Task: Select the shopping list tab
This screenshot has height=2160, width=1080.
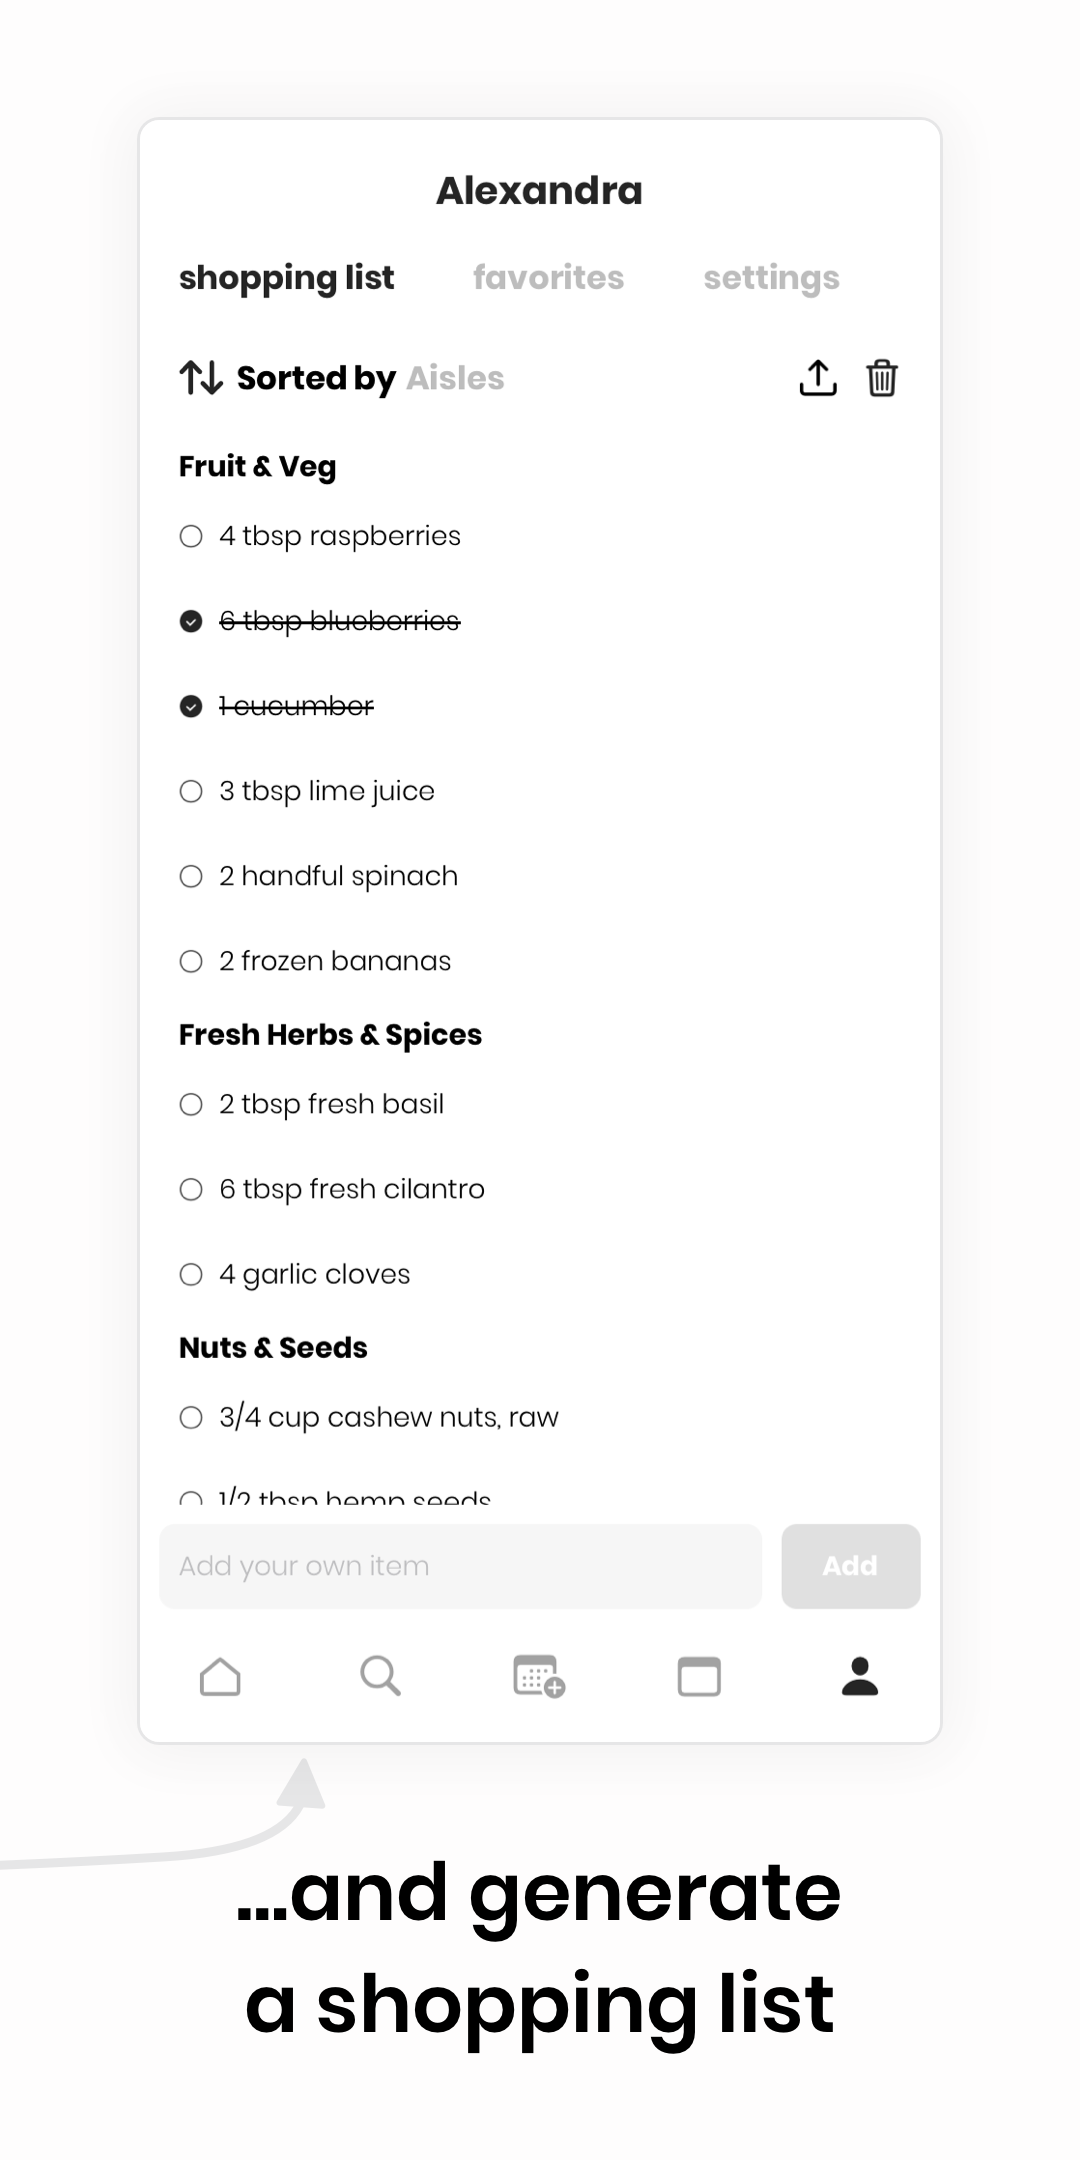Action: [x=287, y=278]
